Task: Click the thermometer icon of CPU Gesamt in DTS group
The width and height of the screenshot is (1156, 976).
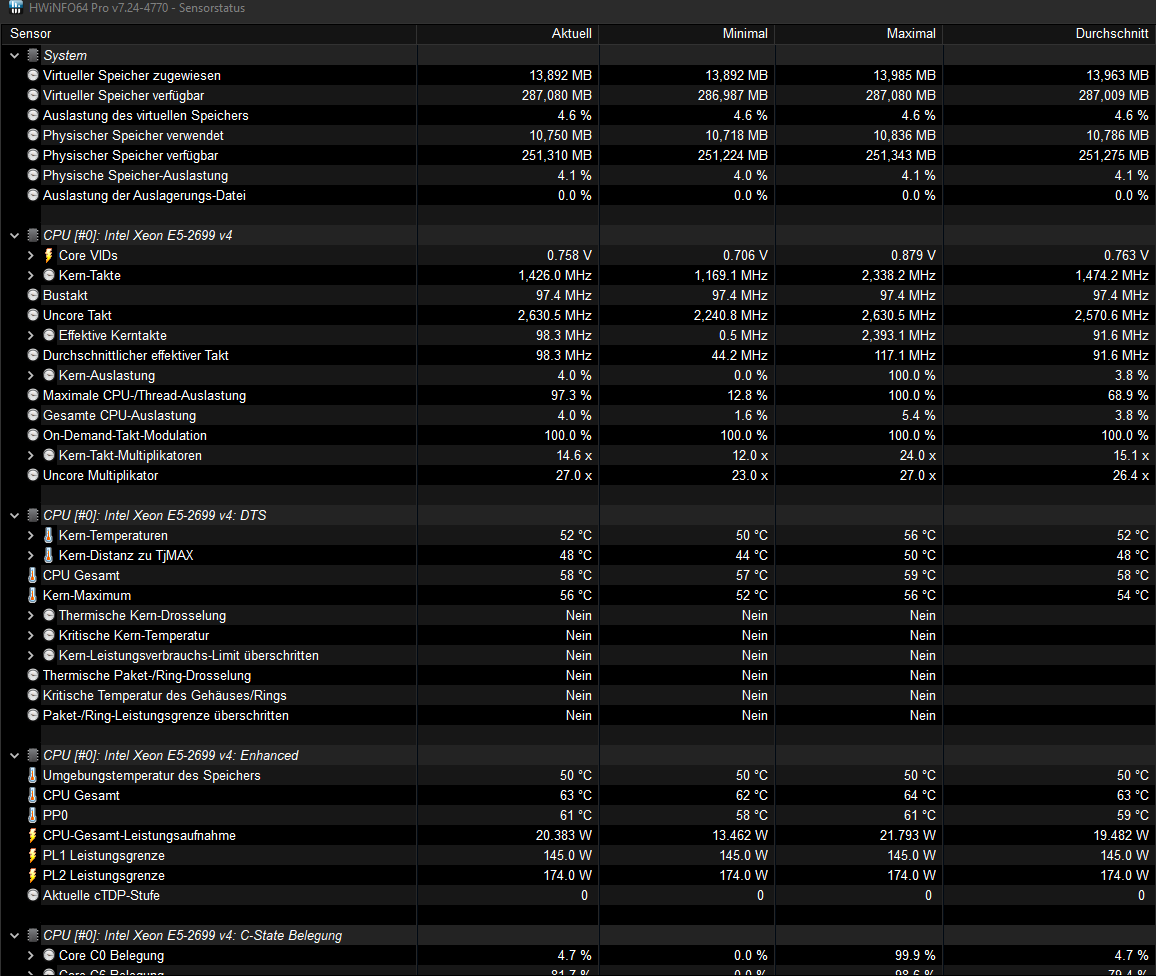Action: tap(32, 575)
